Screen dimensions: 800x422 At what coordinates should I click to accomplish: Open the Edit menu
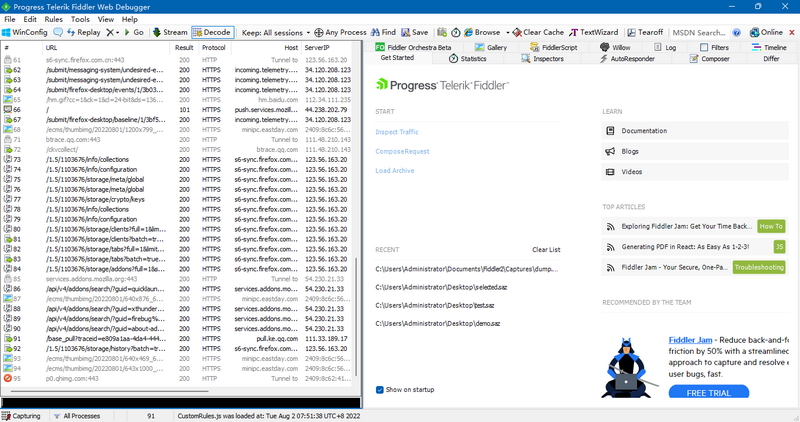[30, 19]
